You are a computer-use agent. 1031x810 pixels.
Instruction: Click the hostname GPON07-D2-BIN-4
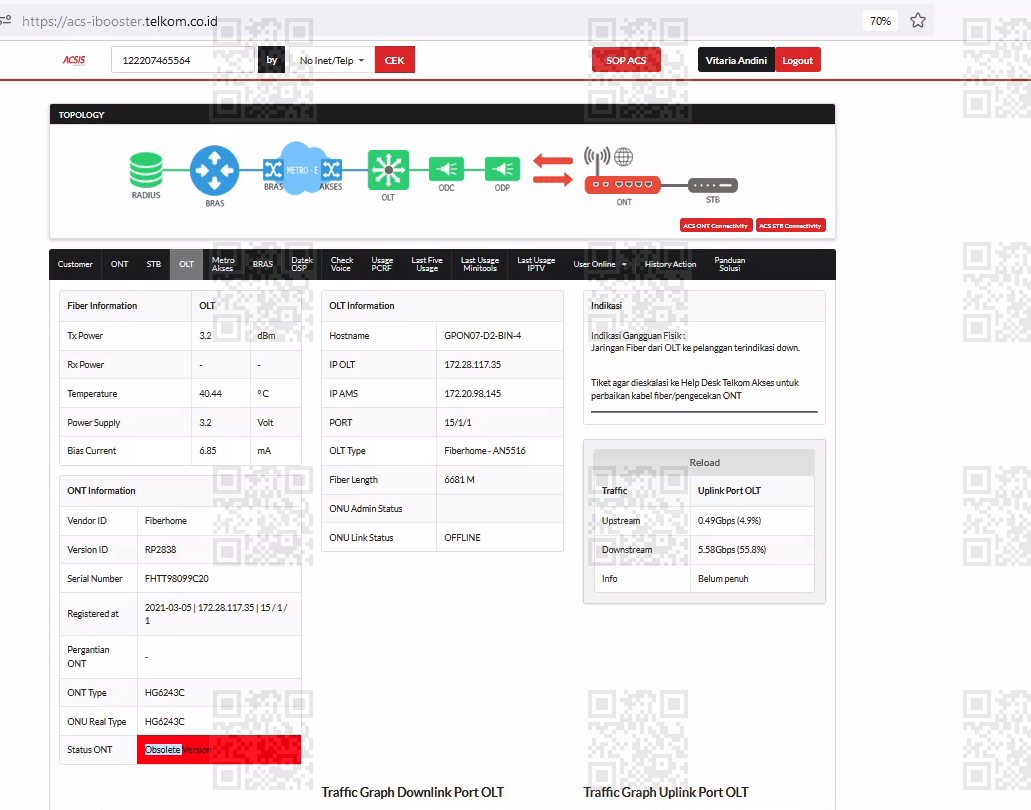(x=483, y=335)
